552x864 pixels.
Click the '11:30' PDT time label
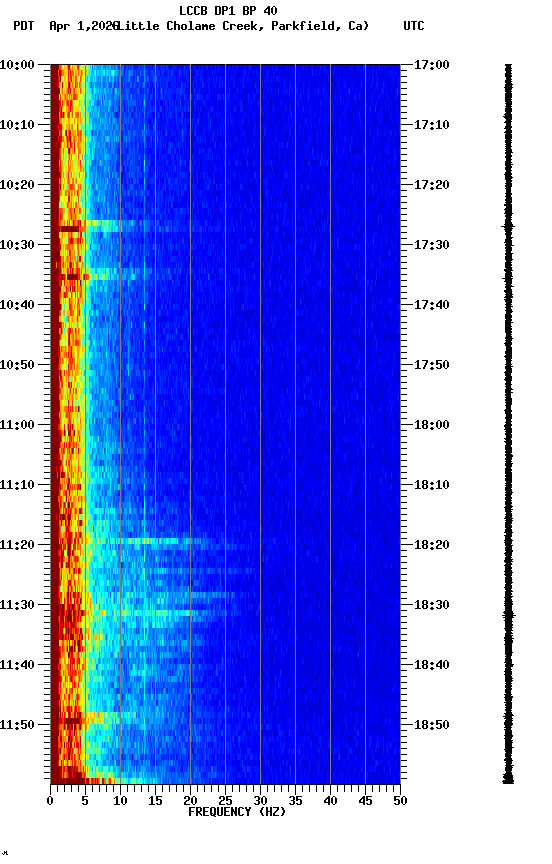click(x=17, y=606)
